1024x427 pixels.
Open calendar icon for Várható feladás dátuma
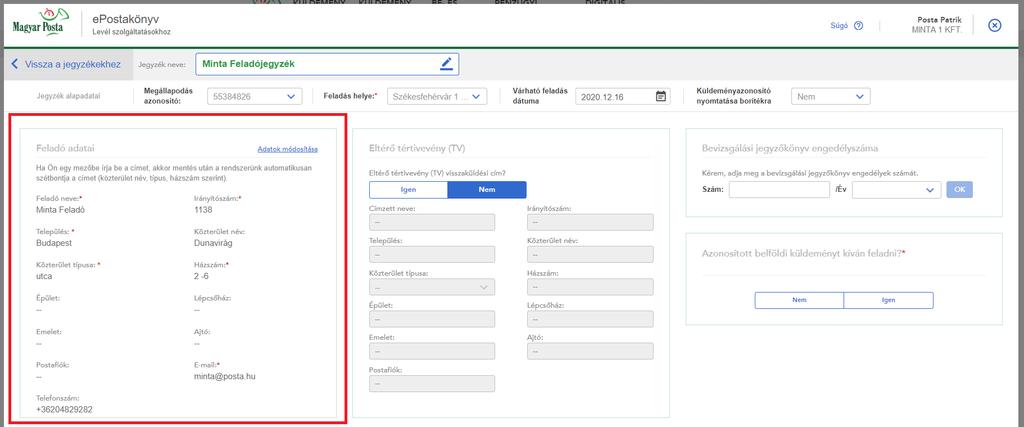click(x=661, y=97)
